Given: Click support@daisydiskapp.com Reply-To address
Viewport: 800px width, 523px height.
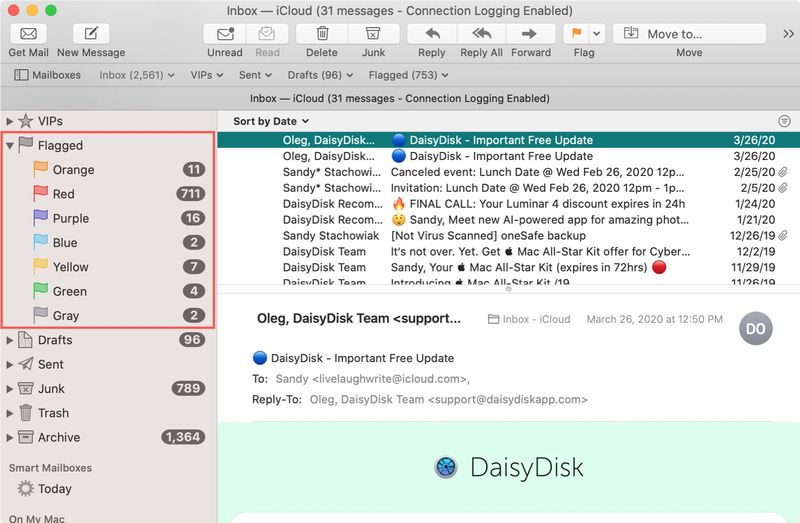Looking at the screenshot, I should 507,400.
